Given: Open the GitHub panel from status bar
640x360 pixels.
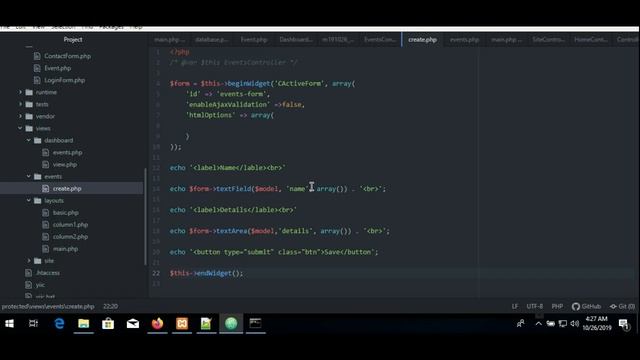Looking at the screenshot, I should 587,306.
